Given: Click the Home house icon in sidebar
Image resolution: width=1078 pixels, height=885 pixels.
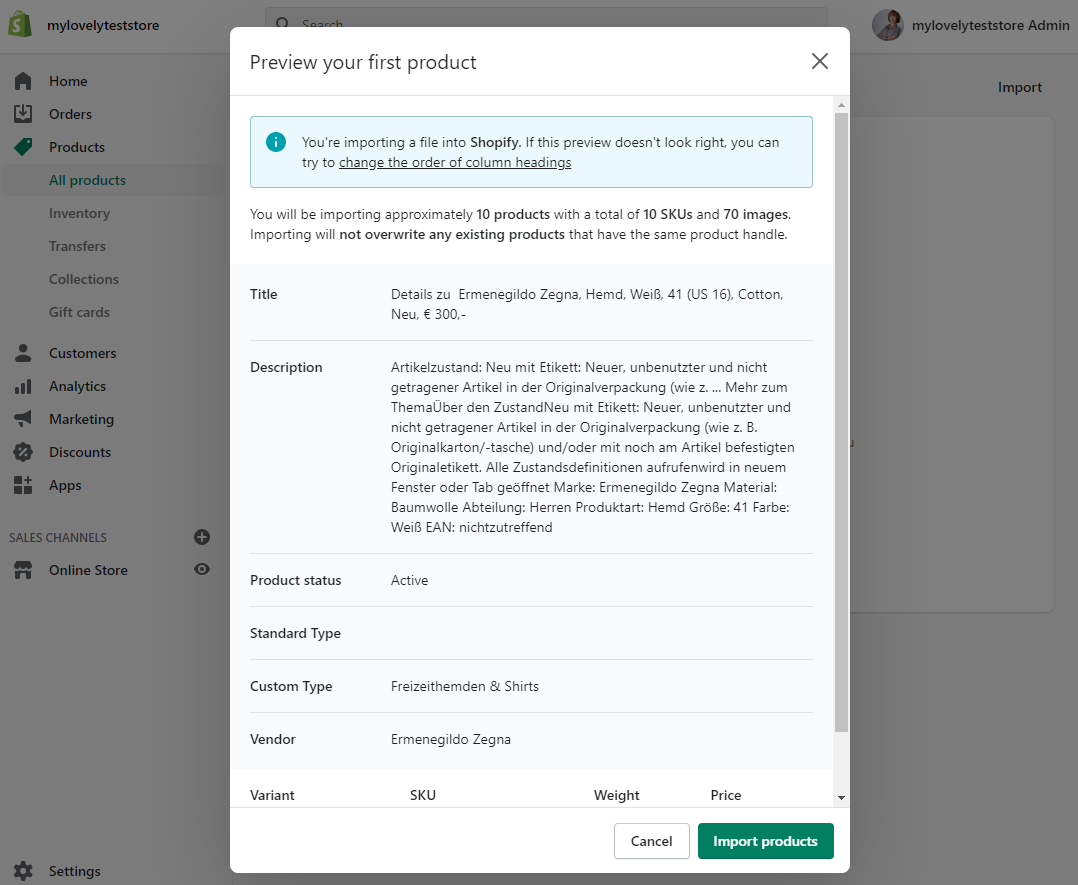Looking at the screenshot, I should 23,81.
